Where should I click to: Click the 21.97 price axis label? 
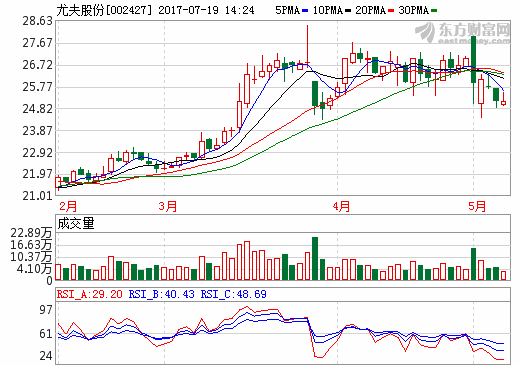pyautogui.click(x=38, y=174)
